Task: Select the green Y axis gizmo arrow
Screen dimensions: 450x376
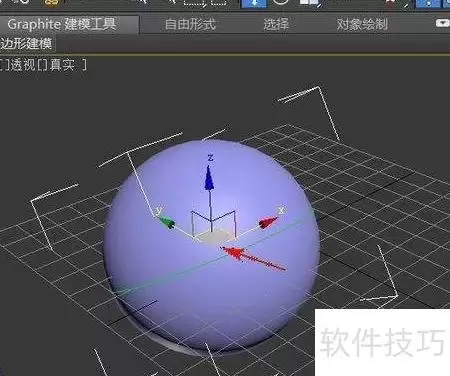Action: coord(167,222)
